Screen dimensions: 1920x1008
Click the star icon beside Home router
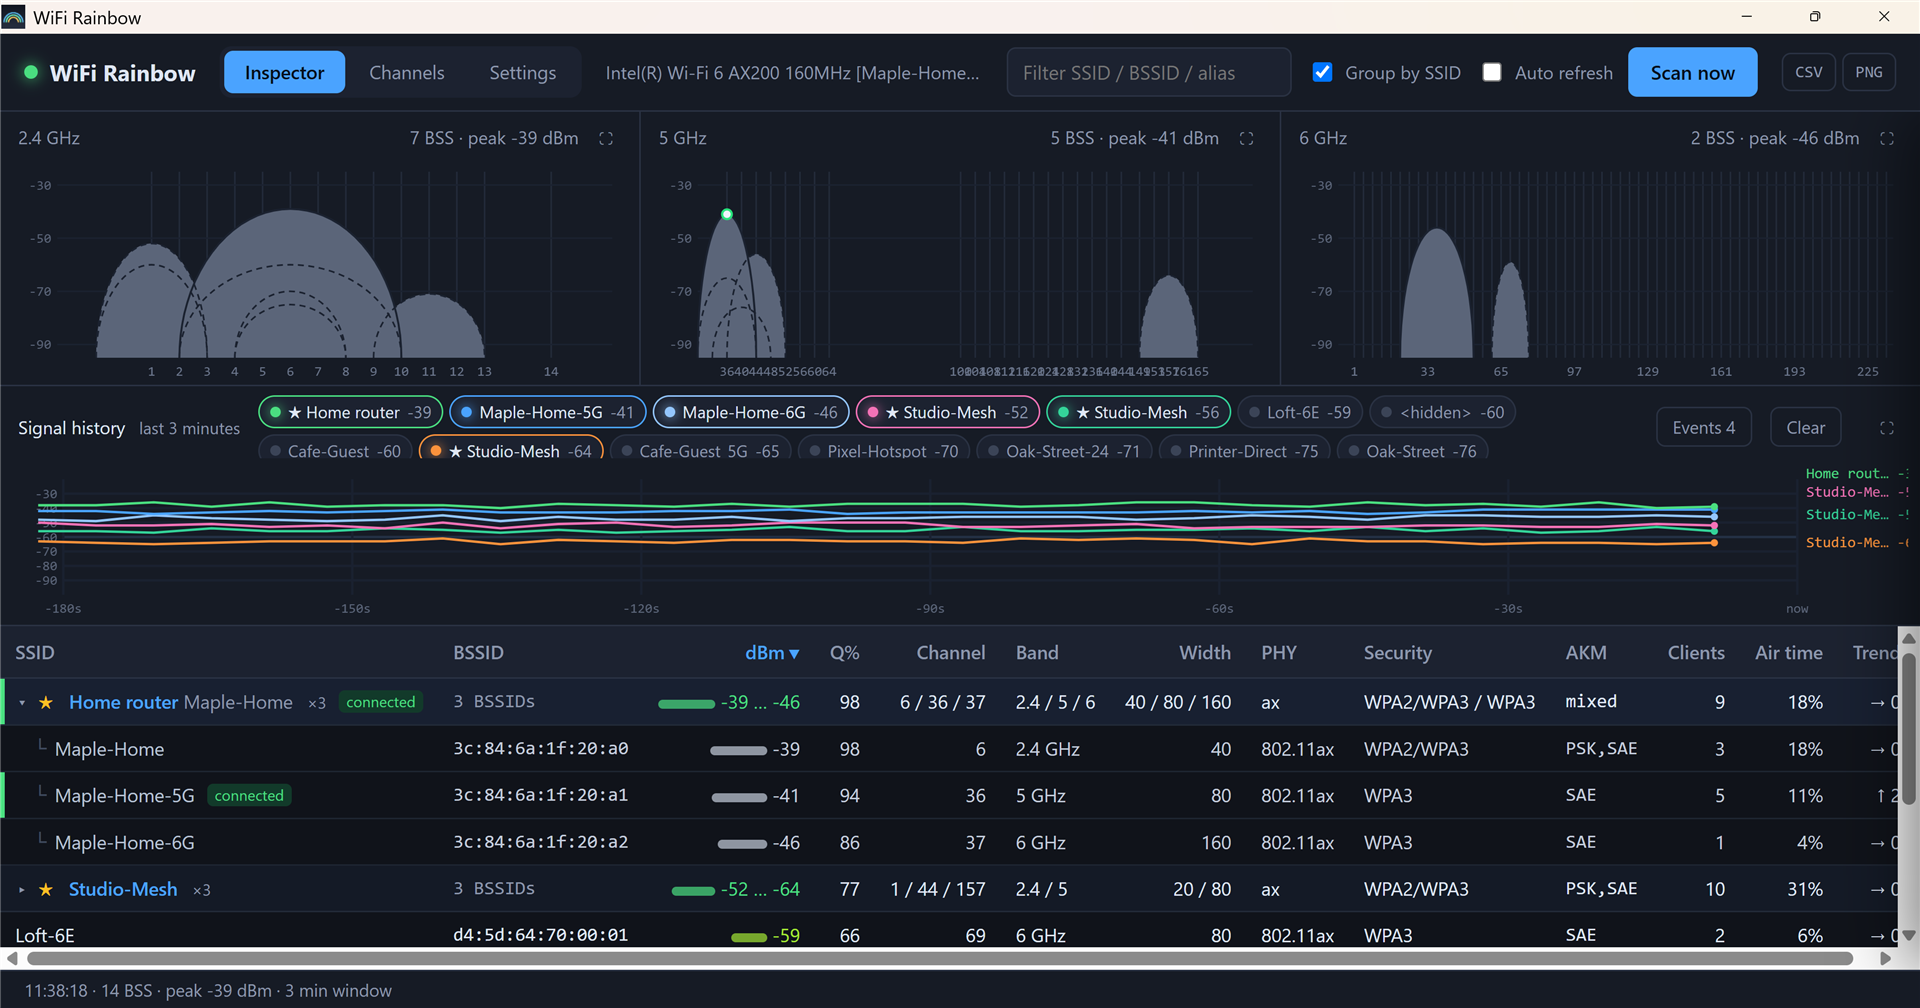point(46,703)
